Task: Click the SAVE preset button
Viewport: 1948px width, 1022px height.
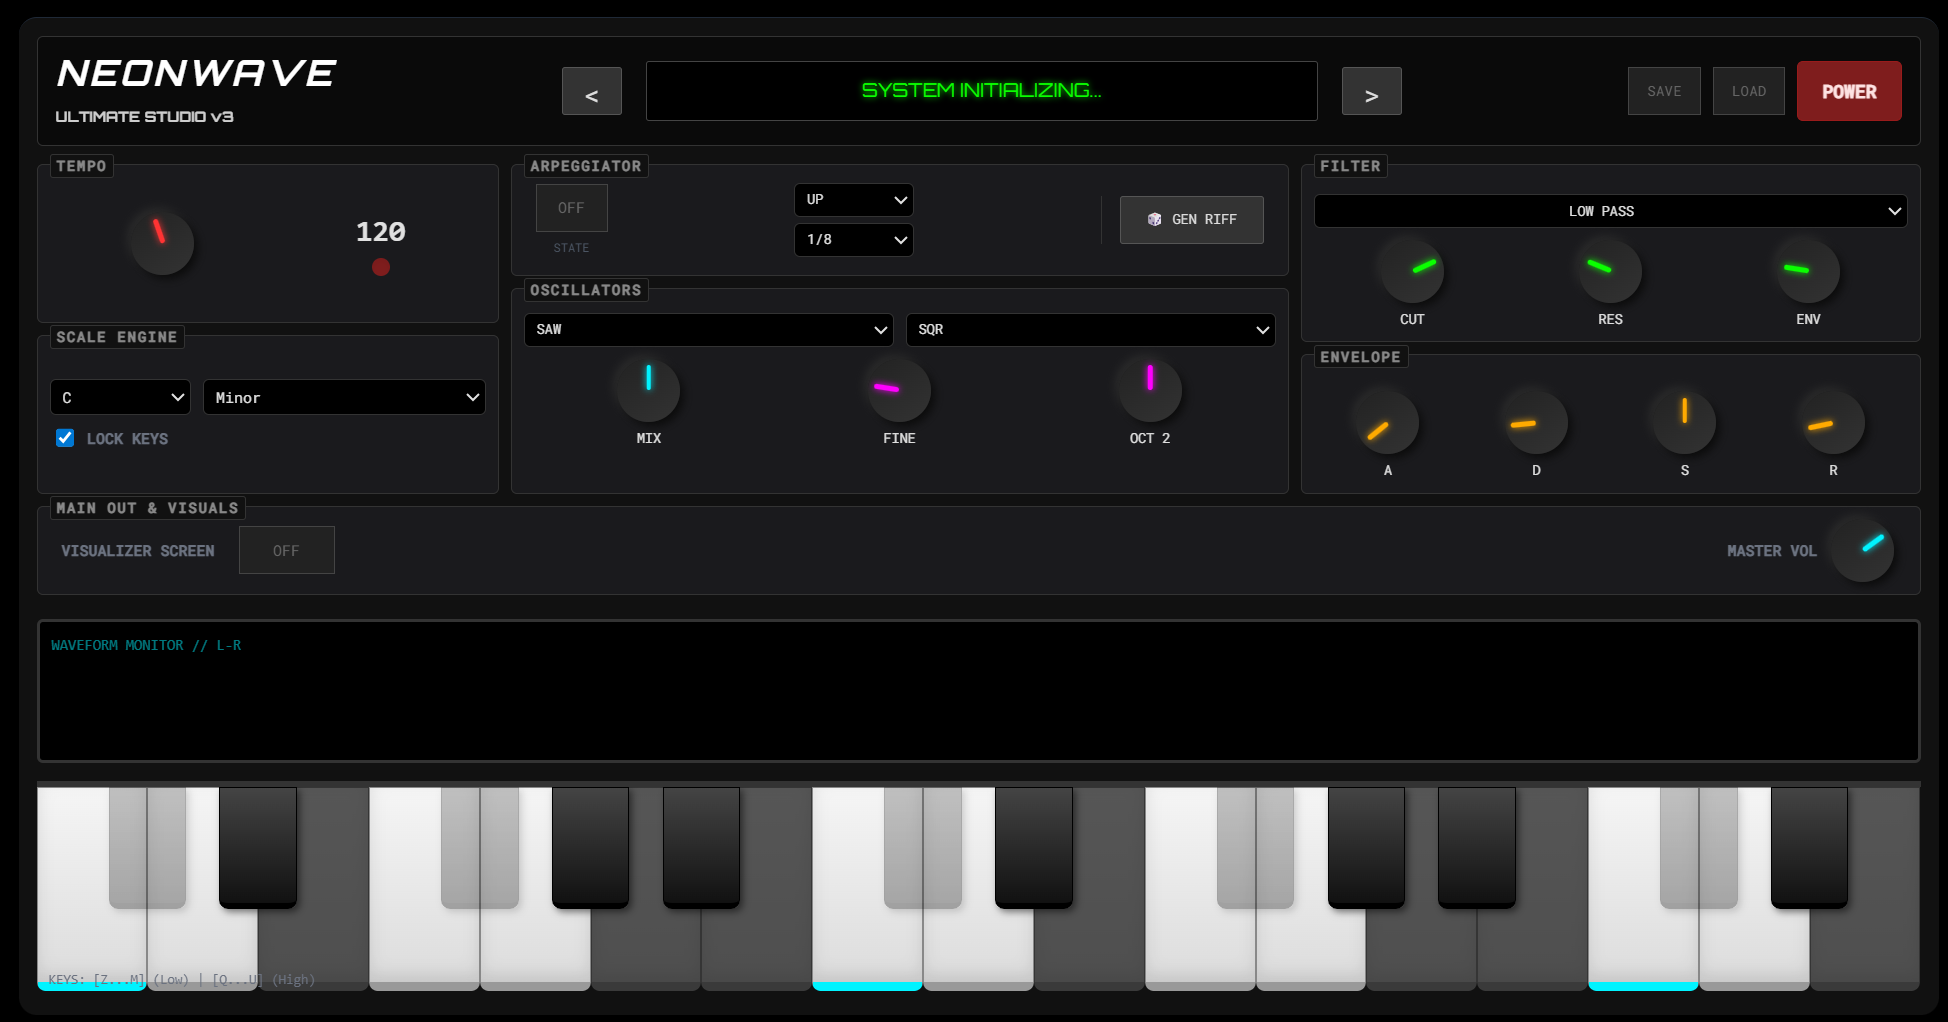Action: click(1663, 92)
